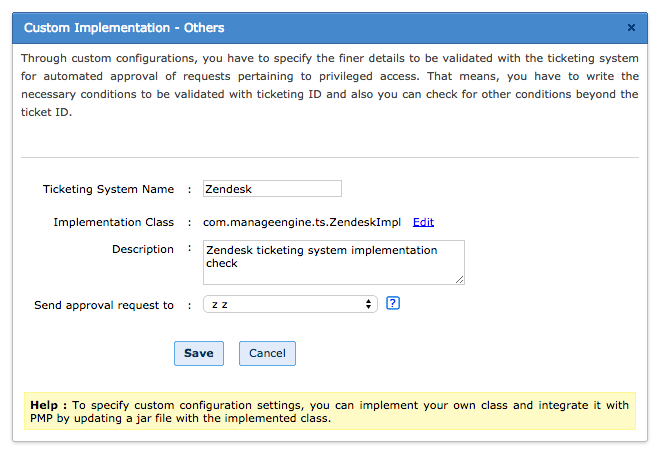The width and height of the screenshot is (663, 454).
Task: Click the bold 'Help :' heading
Action: coord(48,405)
